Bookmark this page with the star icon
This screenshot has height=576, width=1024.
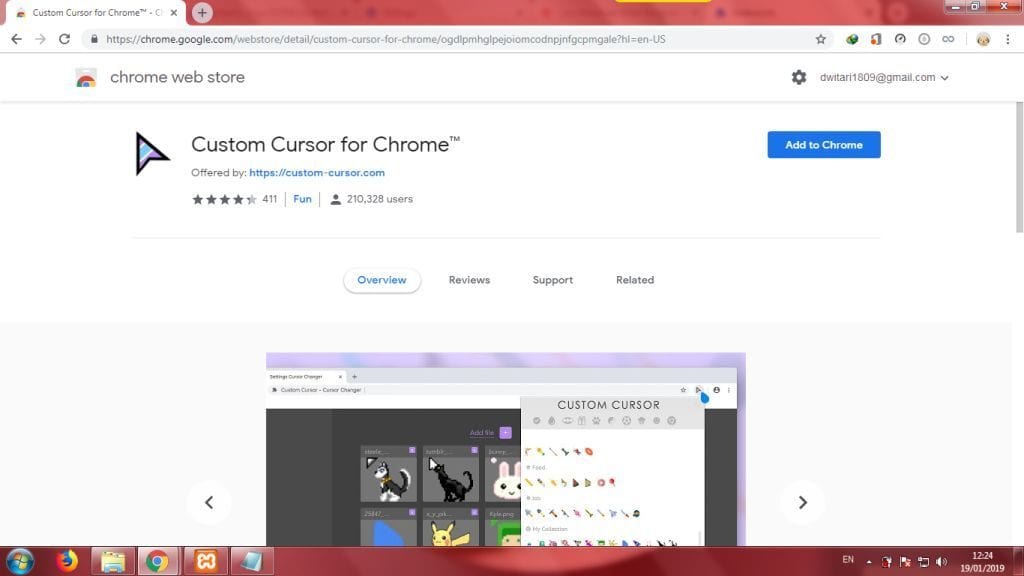[x=821, y=39]
